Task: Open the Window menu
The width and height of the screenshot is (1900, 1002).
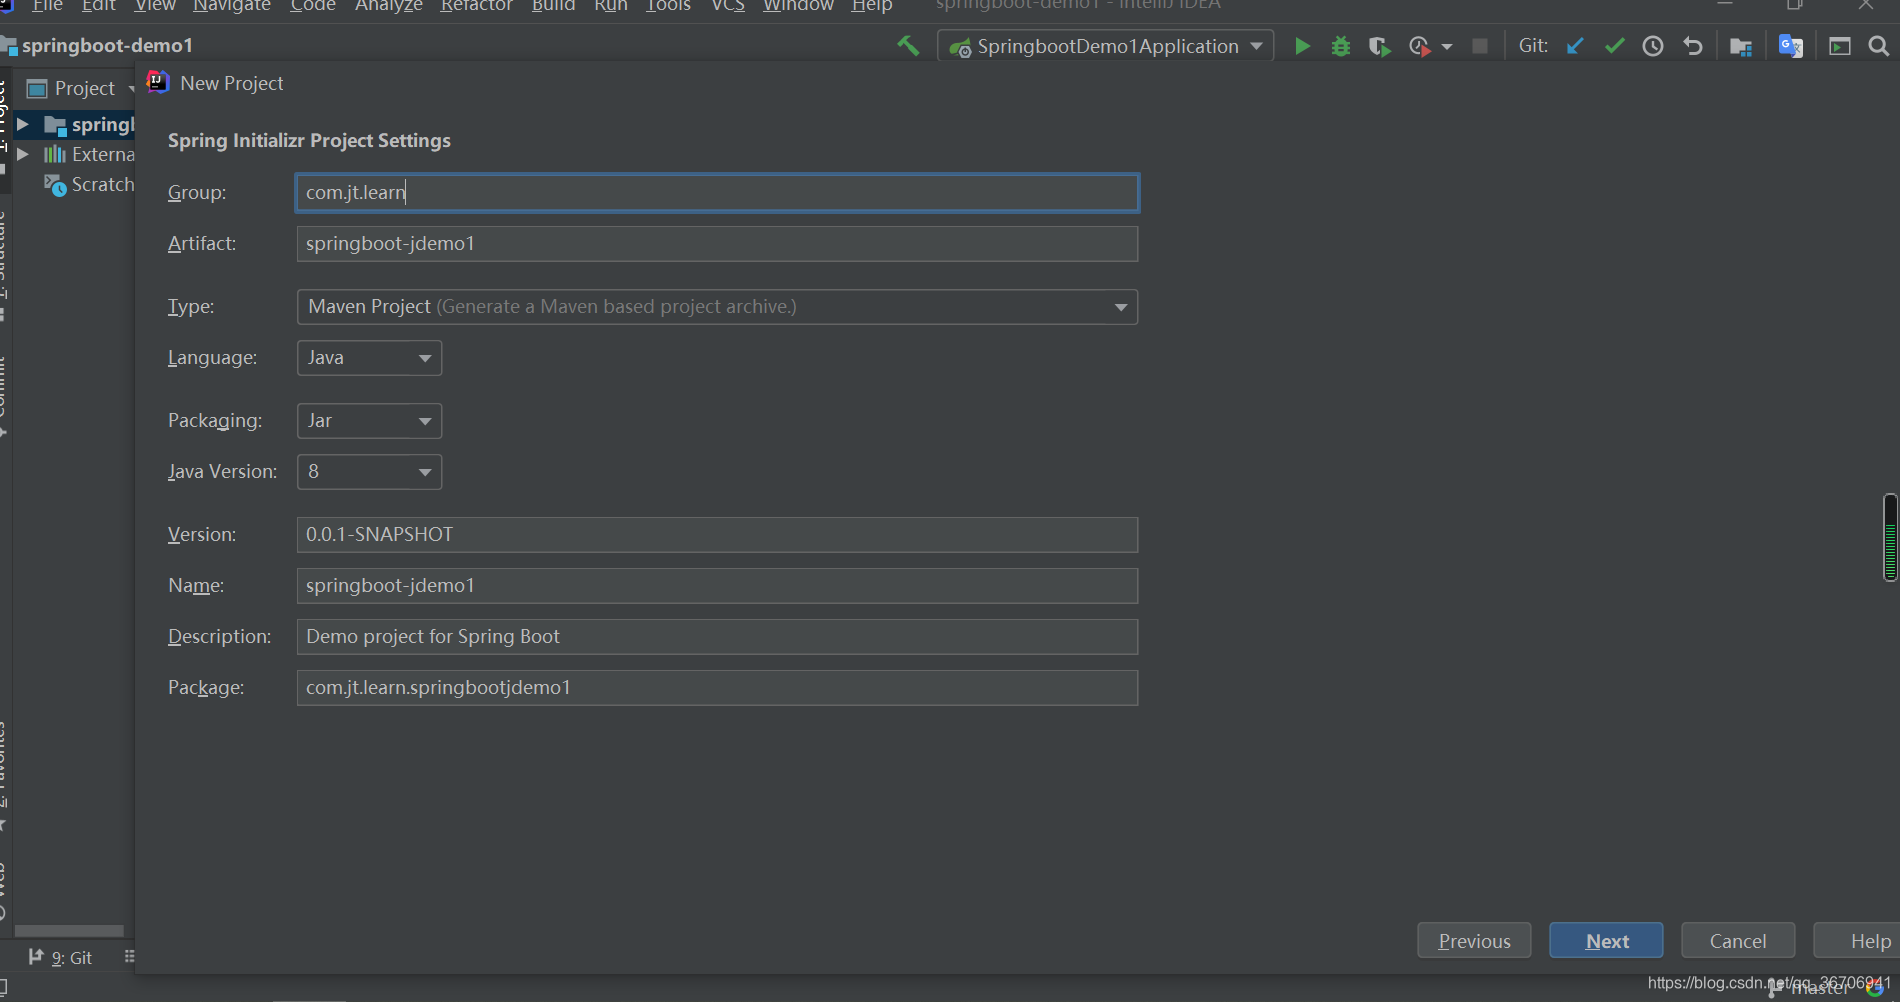Action: (798, 6)
